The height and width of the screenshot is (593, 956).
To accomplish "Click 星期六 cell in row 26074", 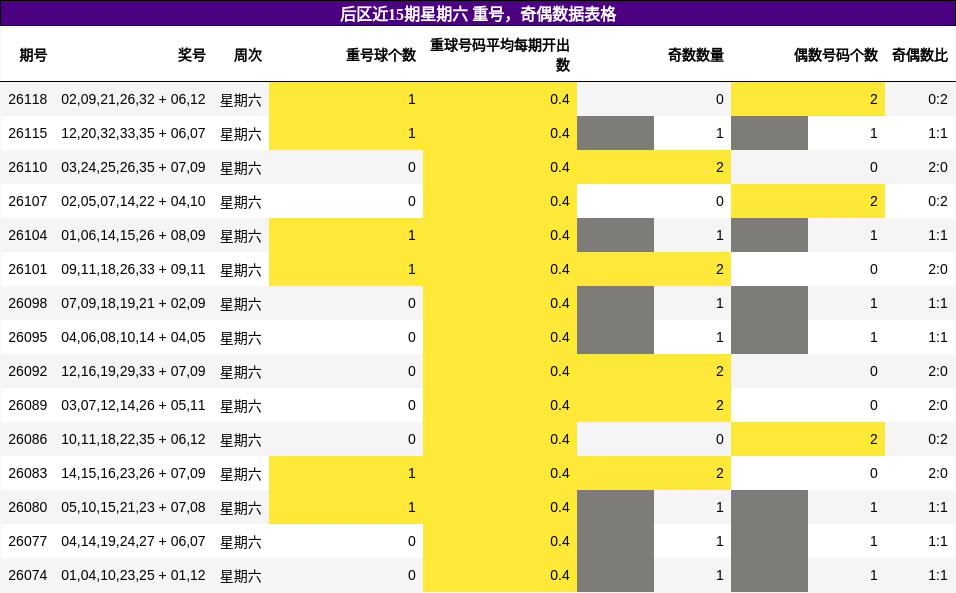I will [241, 576].
